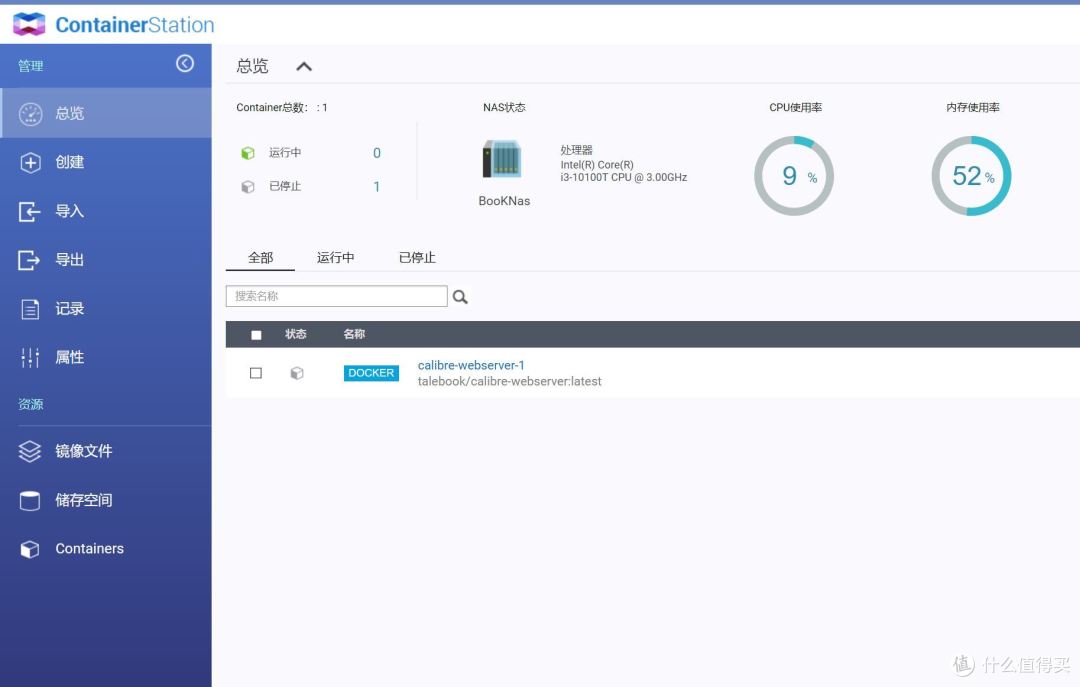
Task: Click talebook/calibre-webserver:latest image text
Action: point(510,382)
